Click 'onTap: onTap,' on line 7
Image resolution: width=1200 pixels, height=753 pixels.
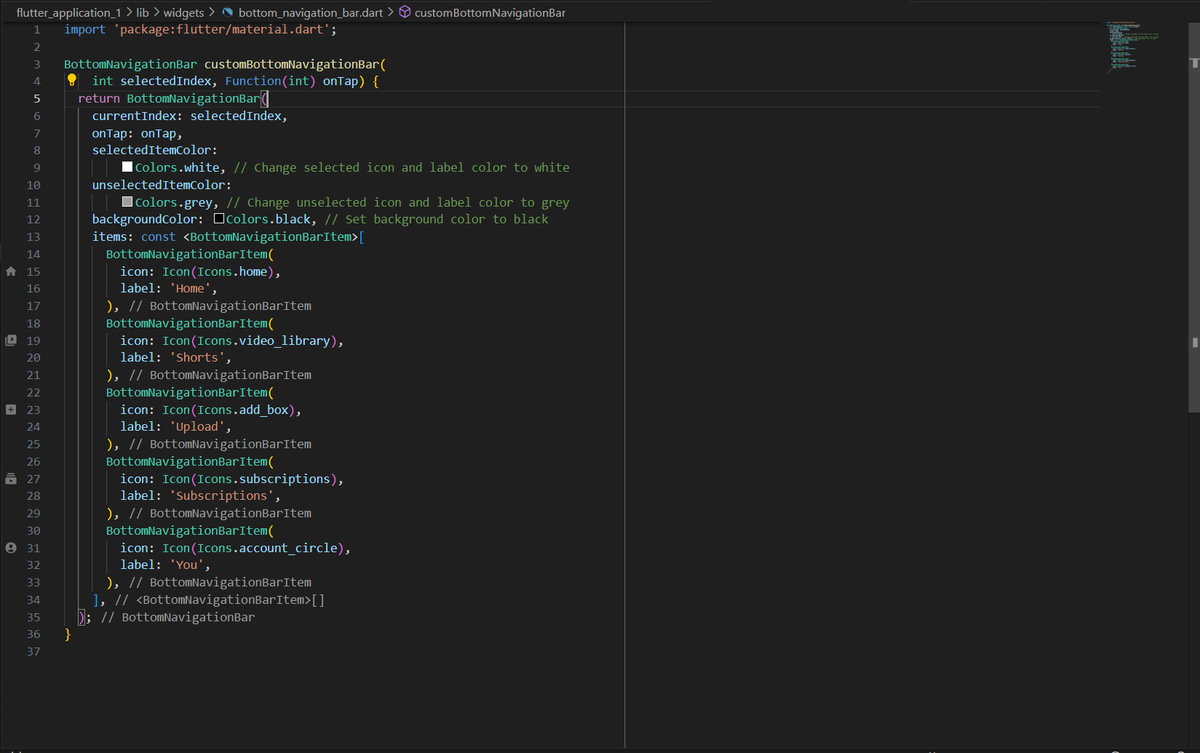coord(137,133)
